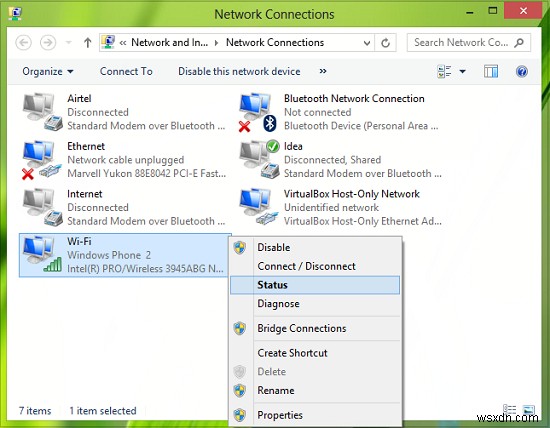The height and width of the screenshot is (428, 550).
Task: Click the breadcrumb separator arrow
Action: (x=216, y=43)
